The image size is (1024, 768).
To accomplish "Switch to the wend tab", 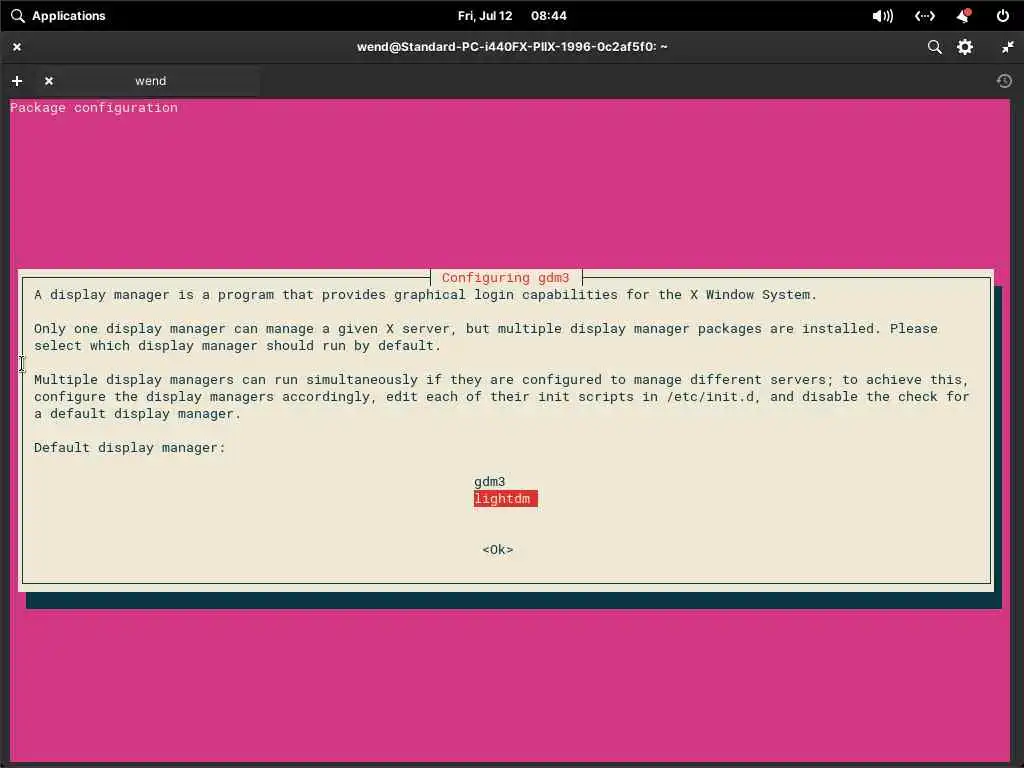I will (x=150, y=81).
